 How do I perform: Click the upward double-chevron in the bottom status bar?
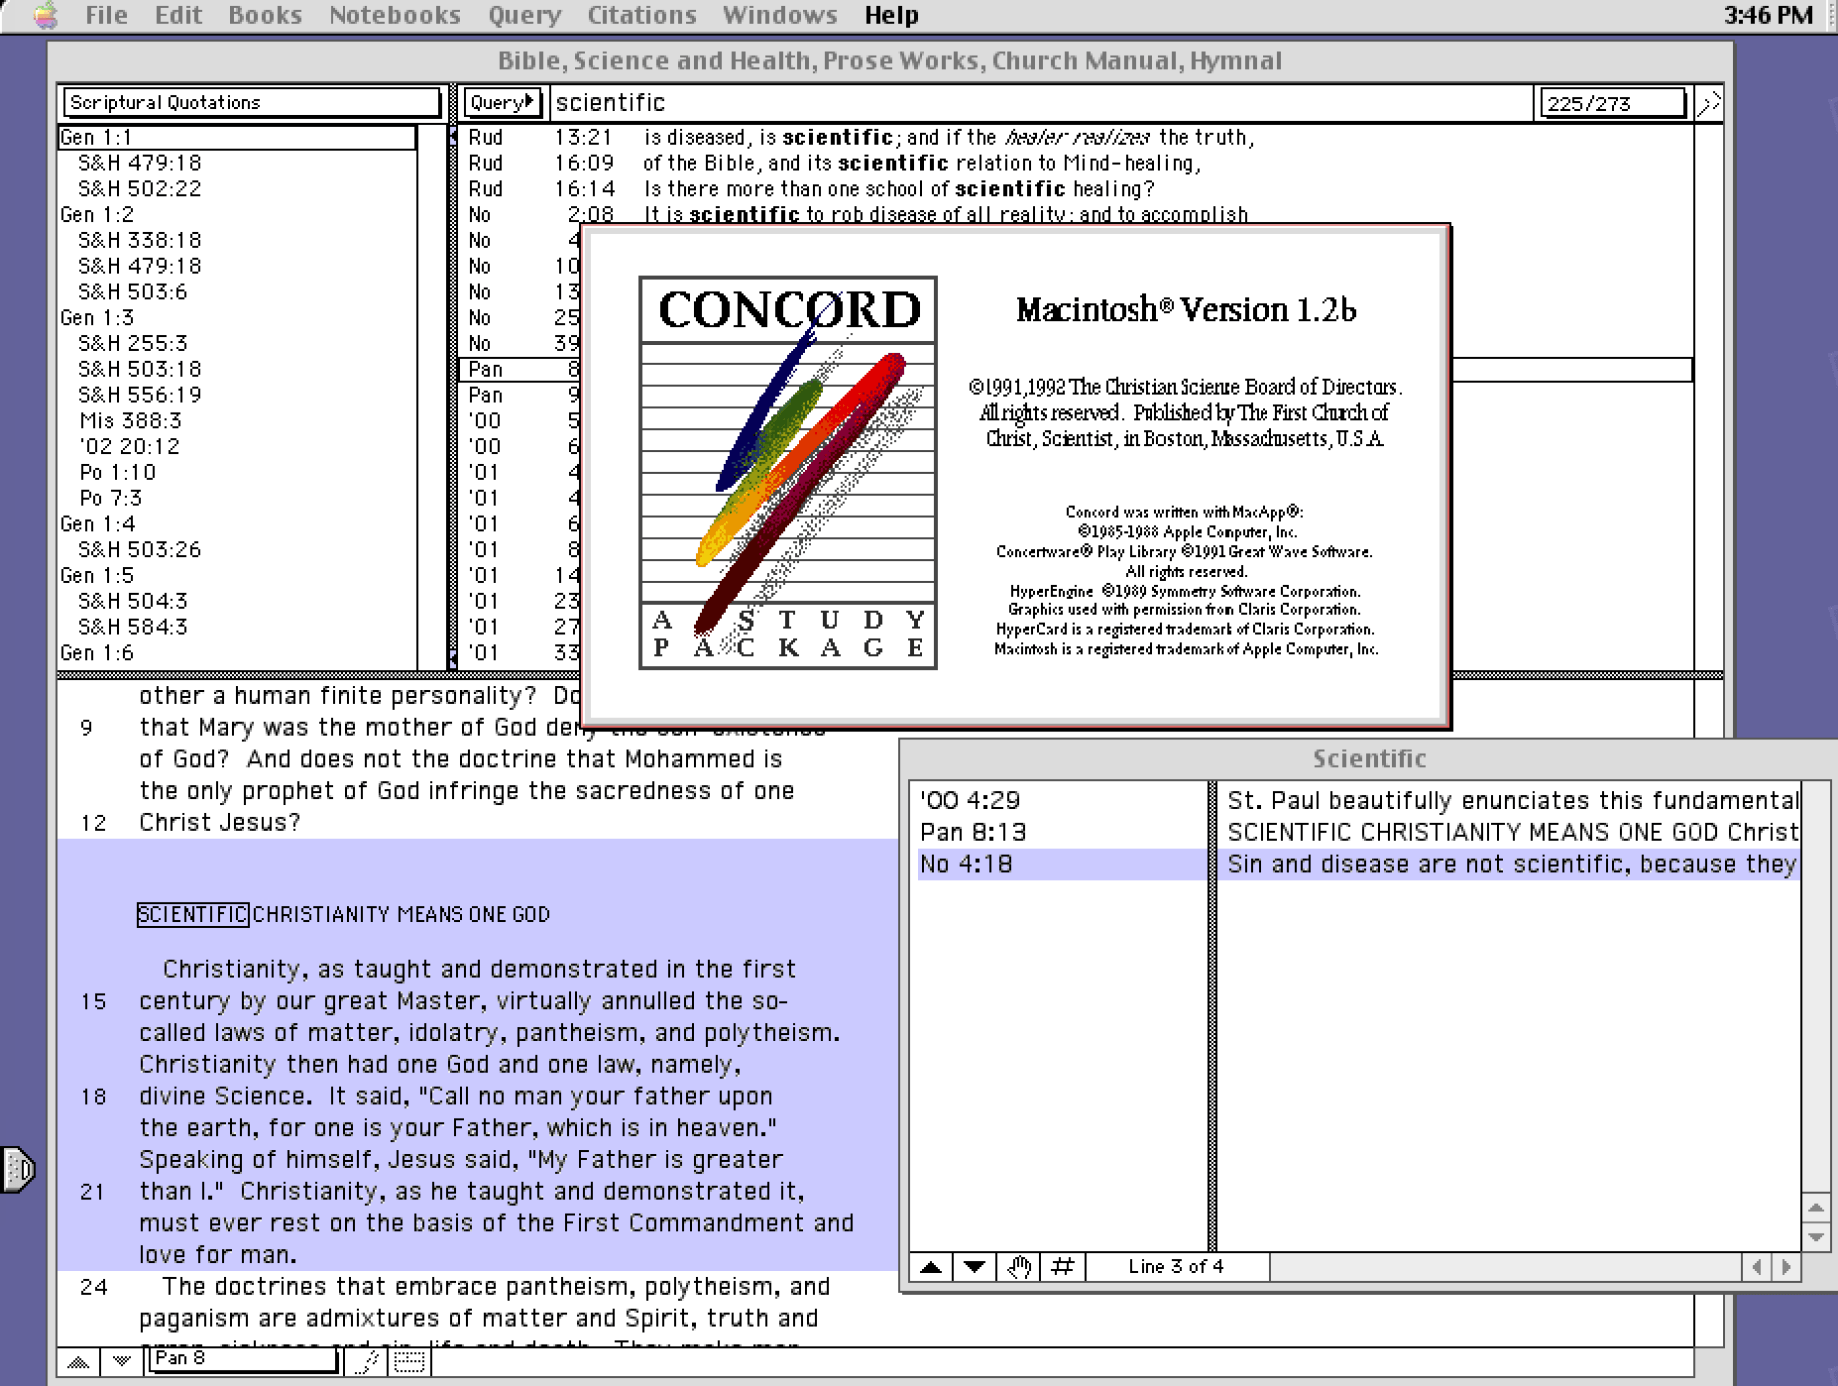click(79, 1361)
